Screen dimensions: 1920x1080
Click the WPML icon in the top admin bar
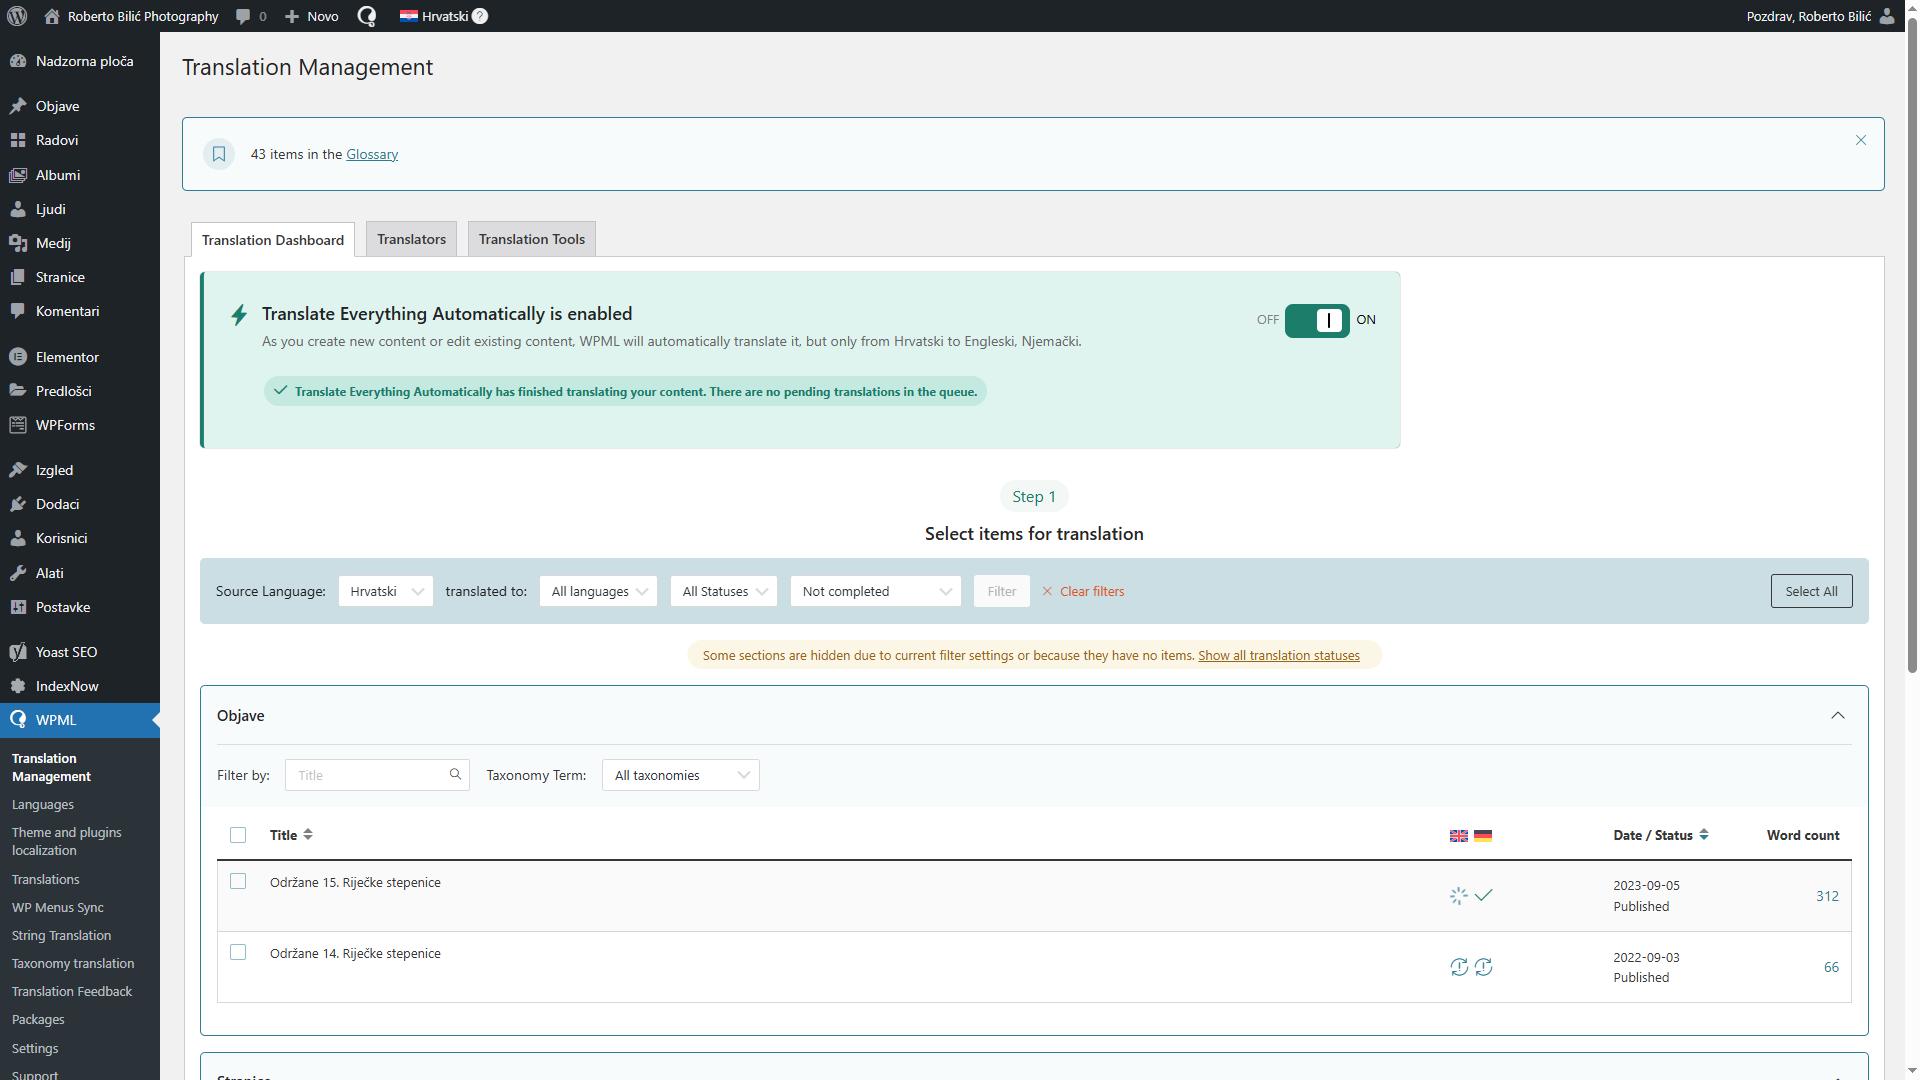click(x=367, y=16)
